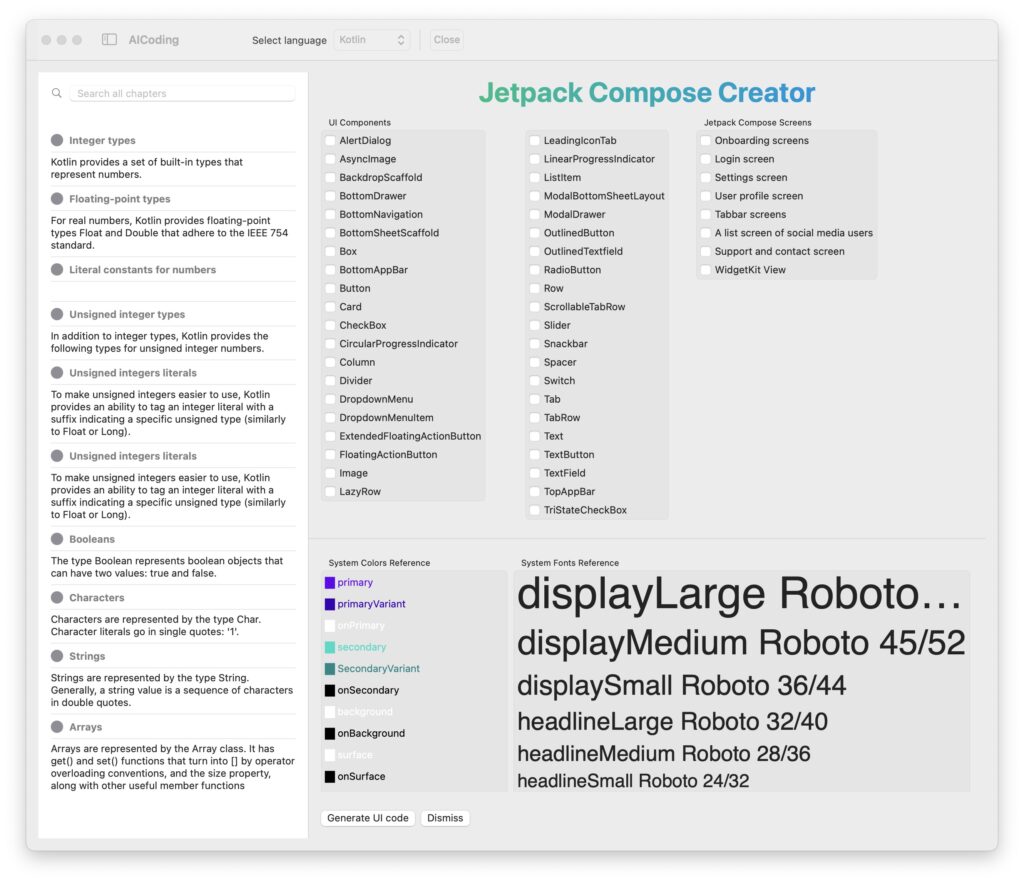
Task: Enable the ModalDrawer checkbox
Action: pos(535,214)
